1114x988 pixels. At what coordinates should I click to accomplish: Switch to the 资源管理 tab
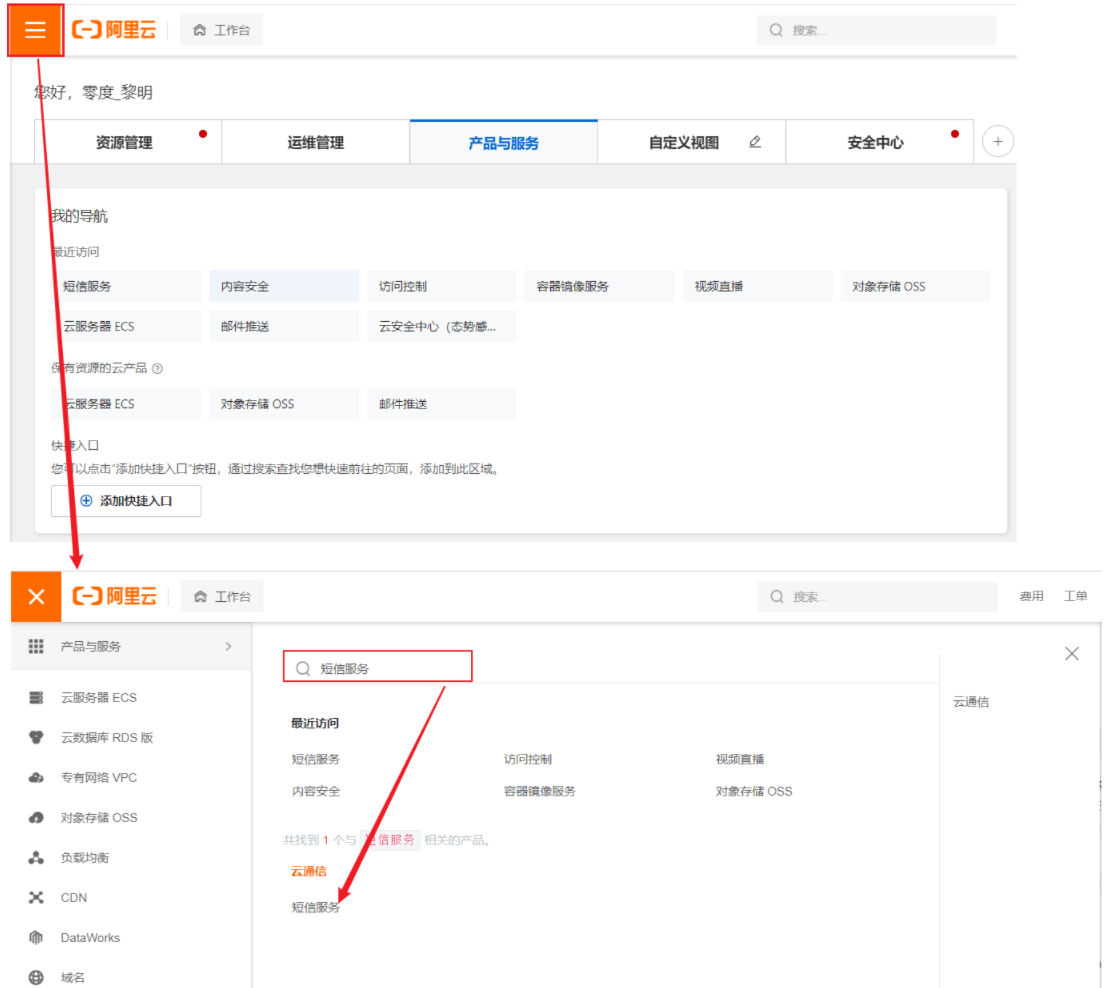tap(128, 142)
